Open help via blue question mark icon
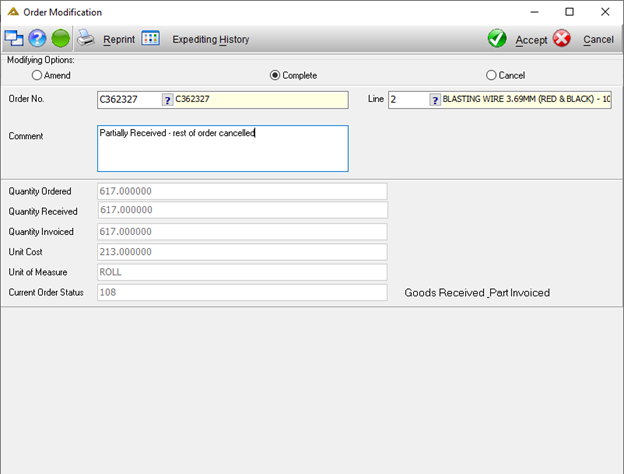The height and width of the screenshot is (474, 624). tap(37, 39)
